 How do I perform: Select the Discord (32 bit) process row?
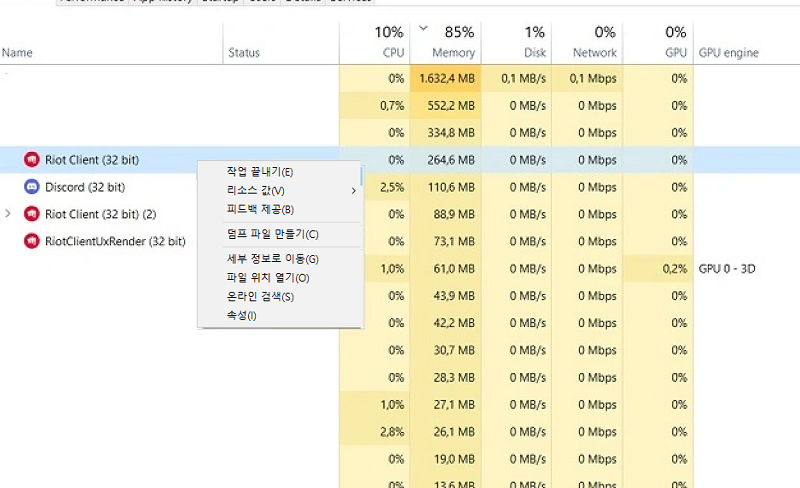point(85,187)
